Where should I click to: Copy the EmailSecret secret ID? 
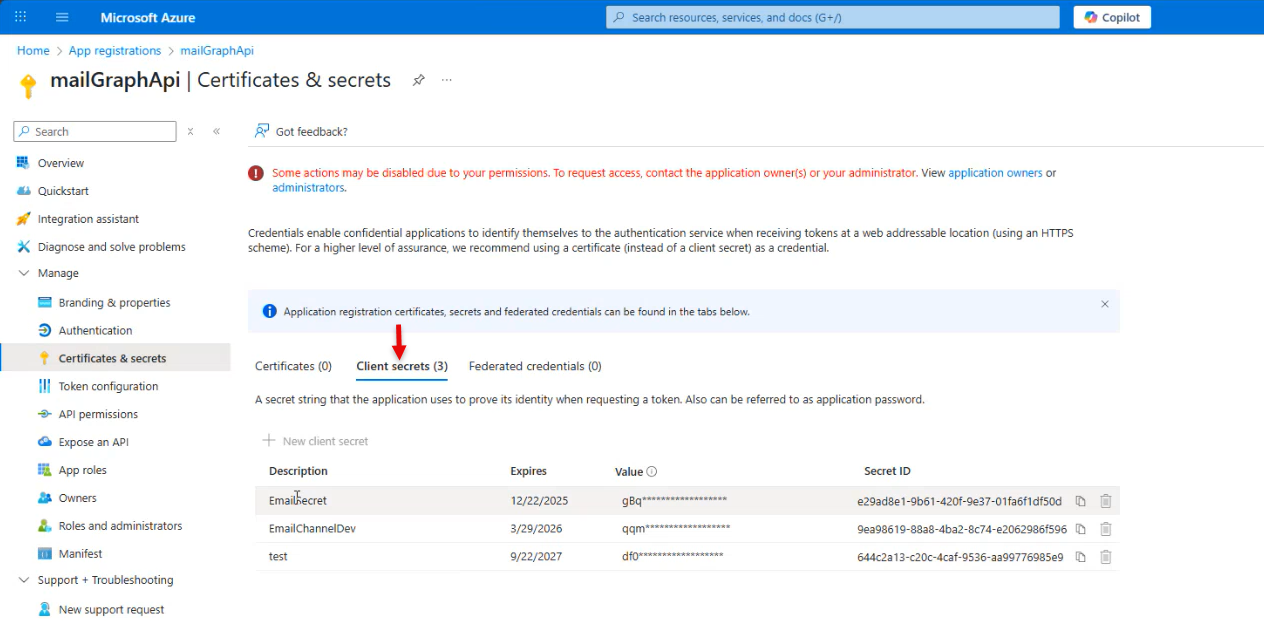click(x=1081, y=501)
